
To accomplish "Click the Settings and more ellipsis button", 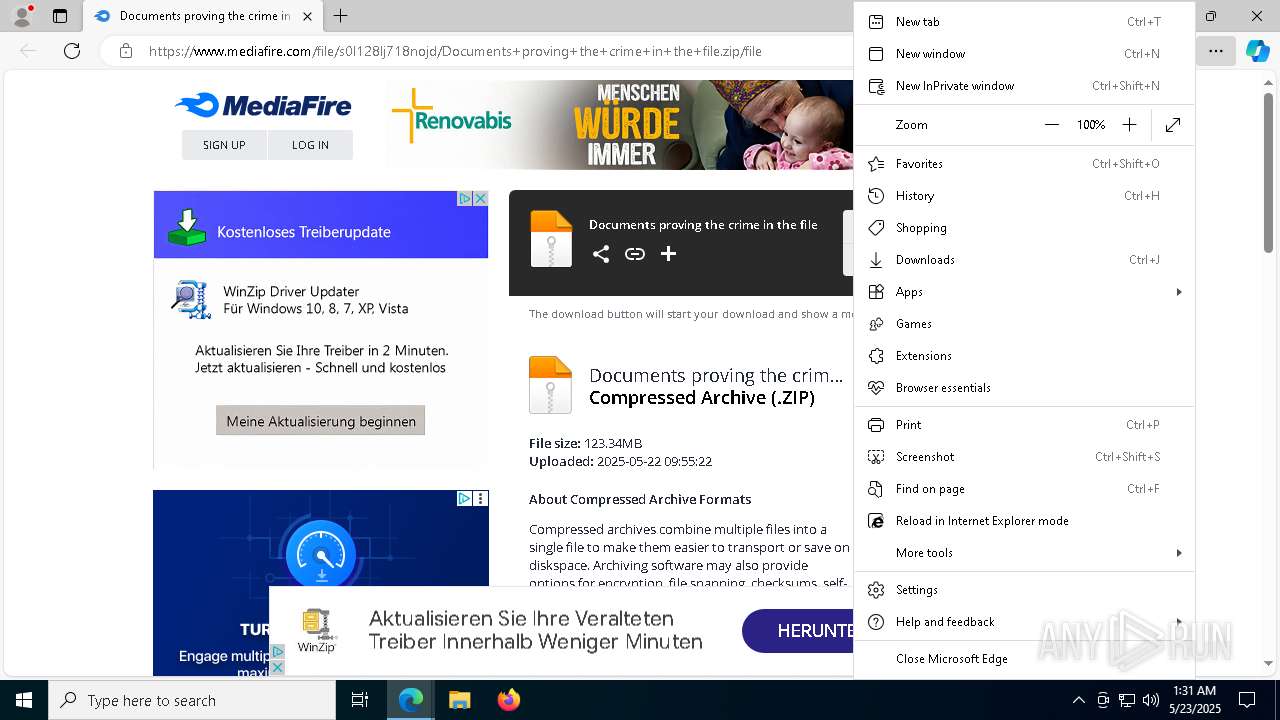I will [1215, 50].
